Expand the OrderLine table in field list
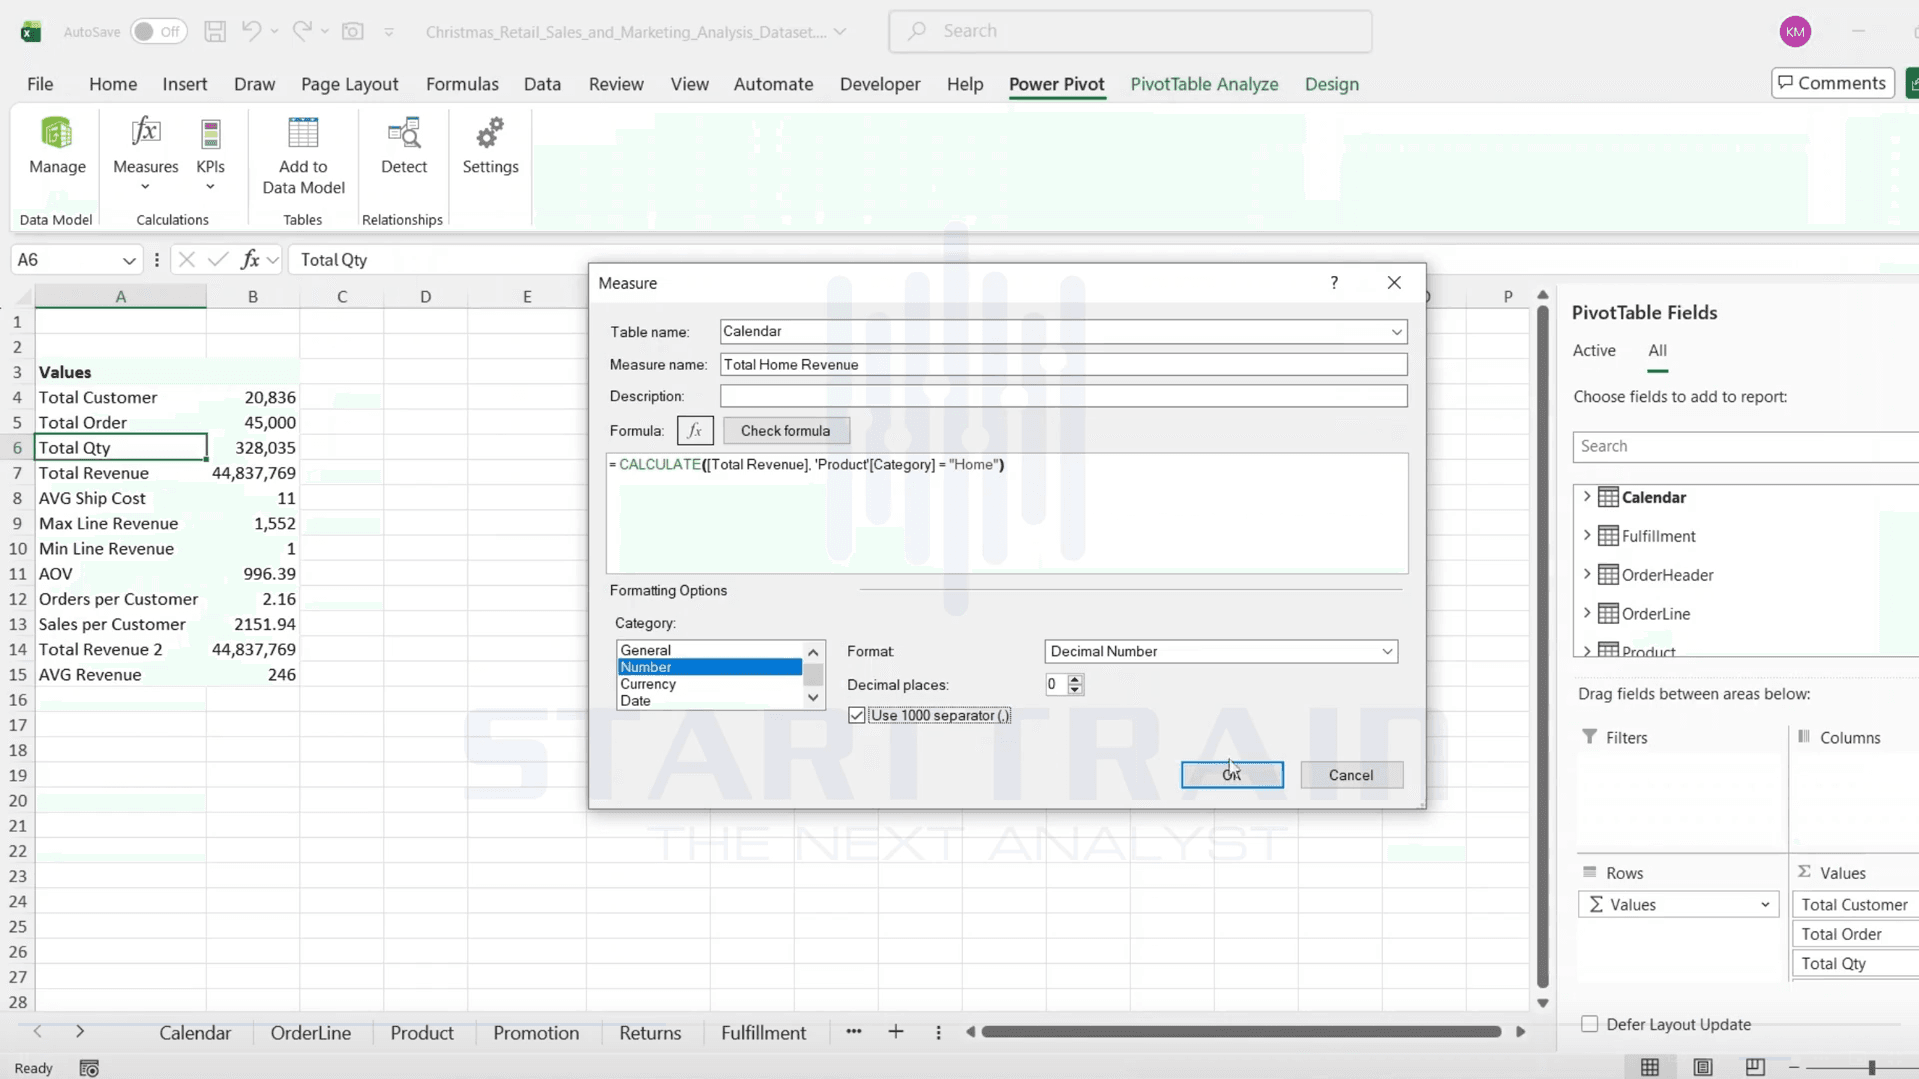The image size is (1919, 1079). 1587,613
